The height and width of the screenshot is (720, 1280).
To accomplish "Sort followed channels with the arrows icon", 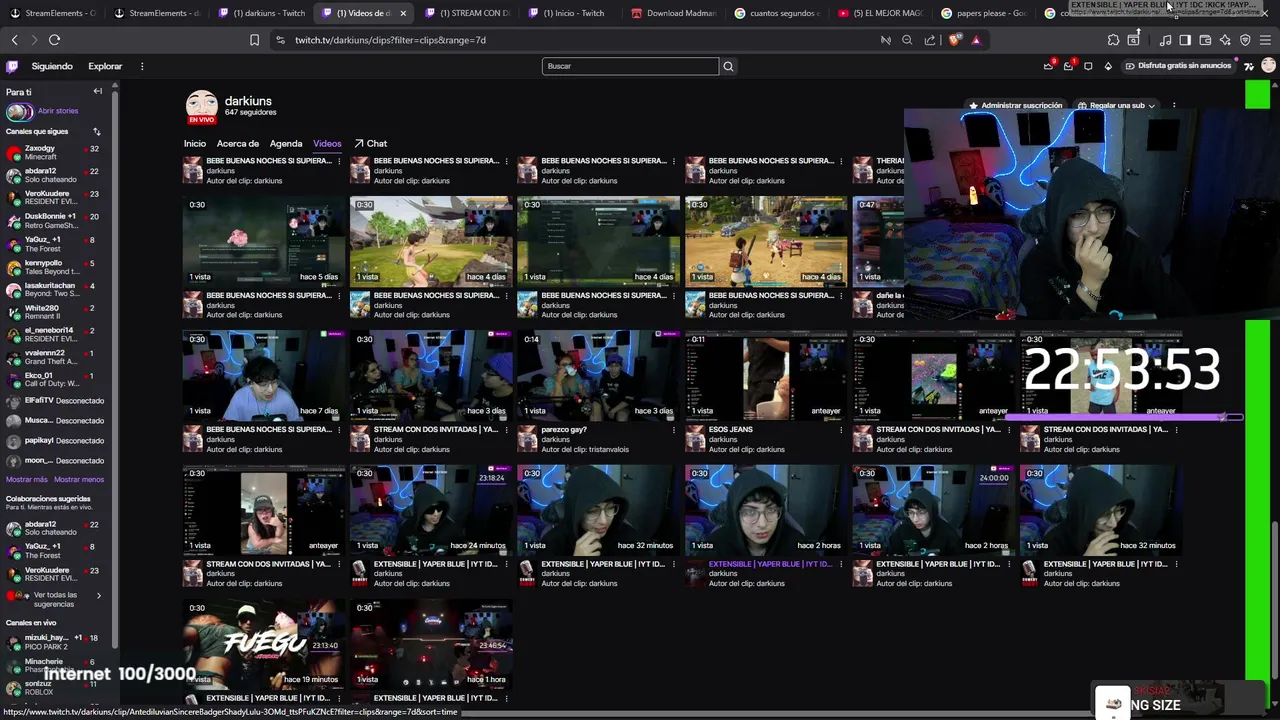I will tap(97, 131).
